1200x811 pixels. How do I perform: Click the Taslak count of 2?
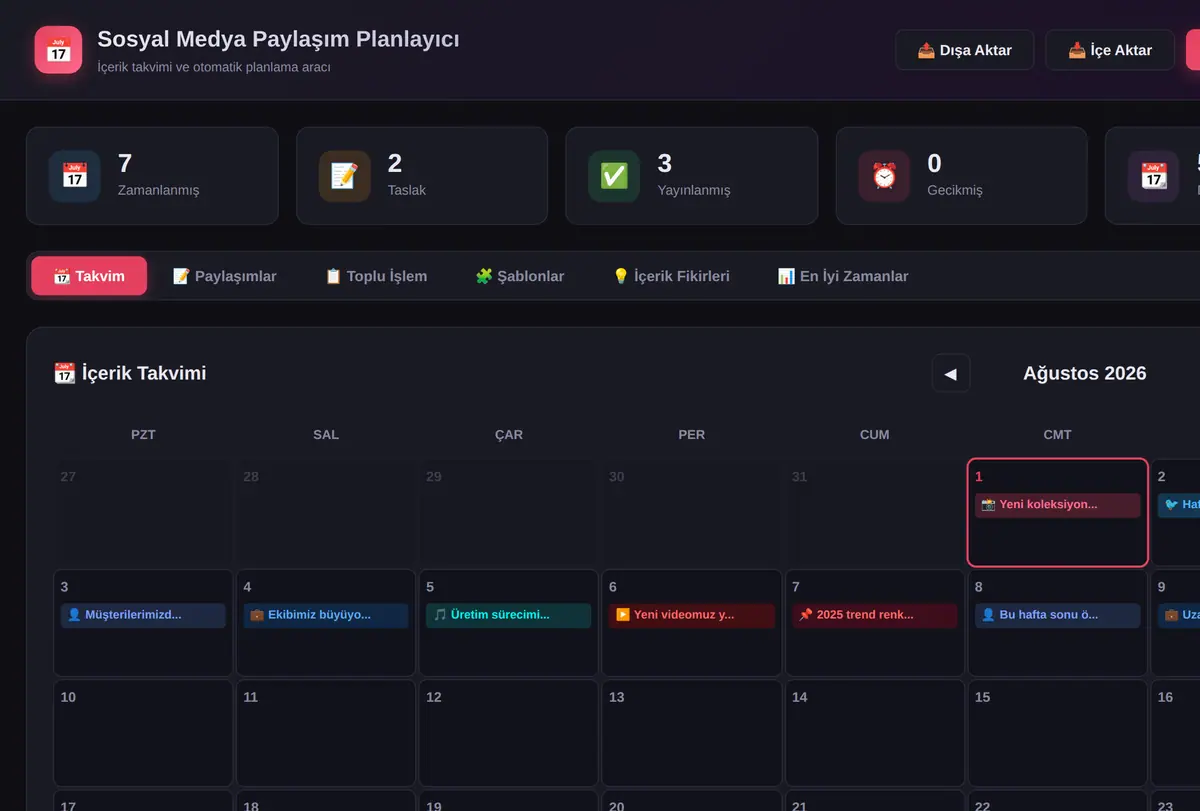click(395, 163)
